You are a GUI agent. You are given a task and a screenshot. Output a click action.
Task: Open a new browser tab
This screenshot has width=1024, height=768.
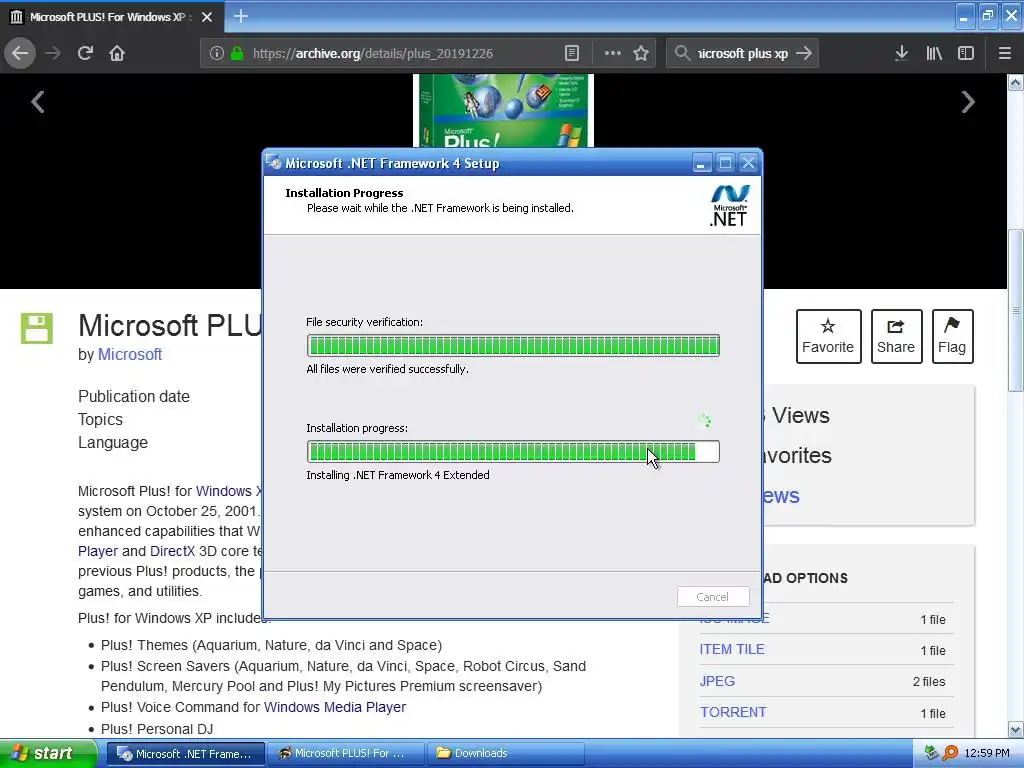(240, 16)
